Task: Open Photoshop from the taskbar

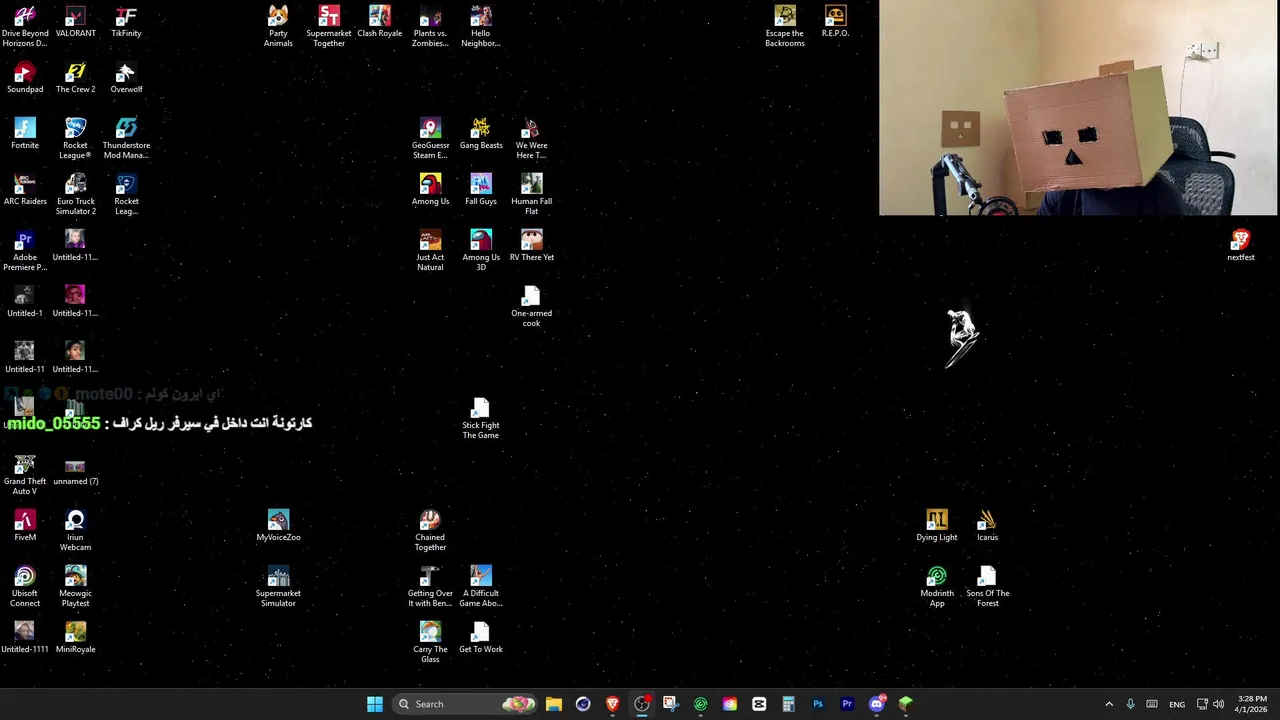Action: (x=818, y=704)
